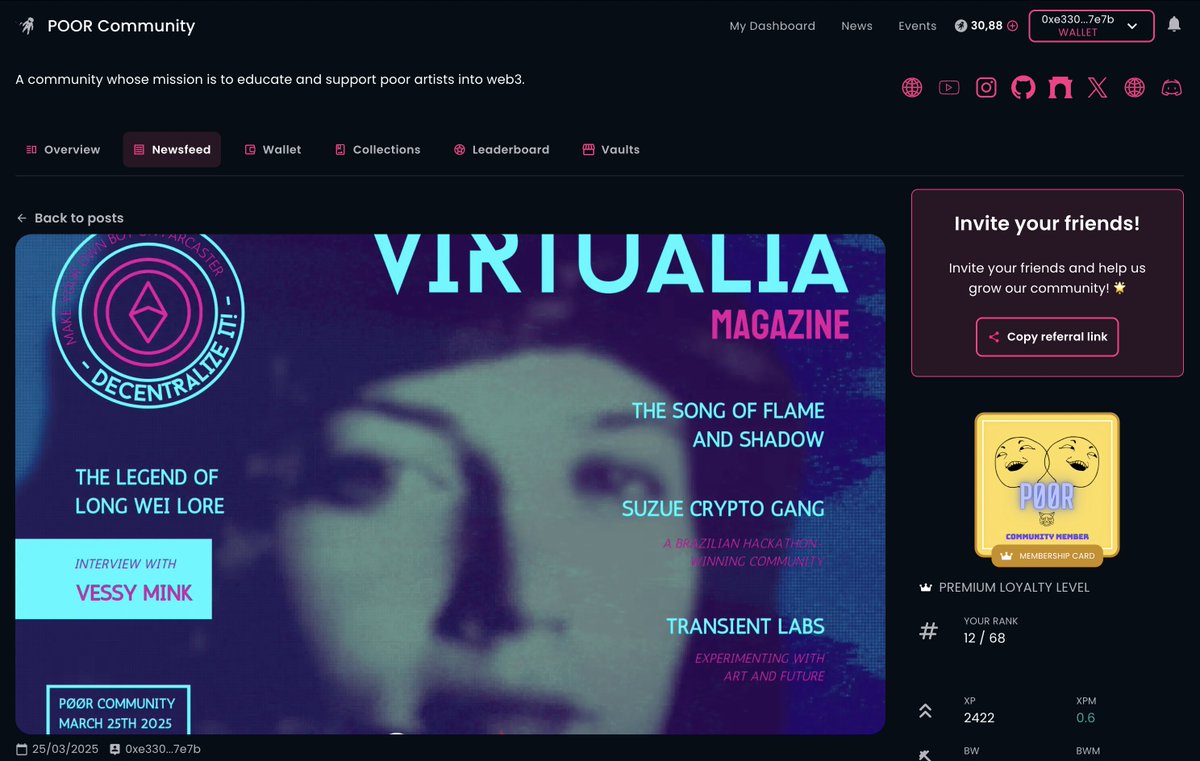The image size is (1200, 761).
Task: Open the Virtualia Magazine cover image
Action: tap(450, 484)
